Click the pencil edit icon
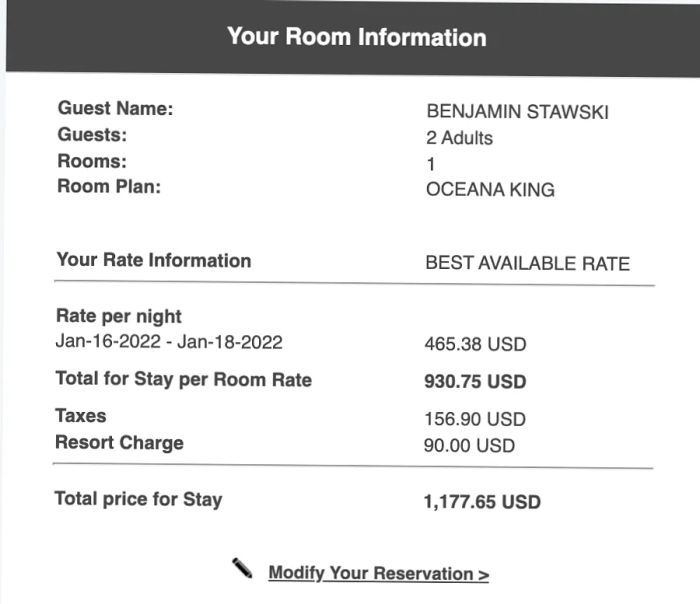 pos(242,568)
